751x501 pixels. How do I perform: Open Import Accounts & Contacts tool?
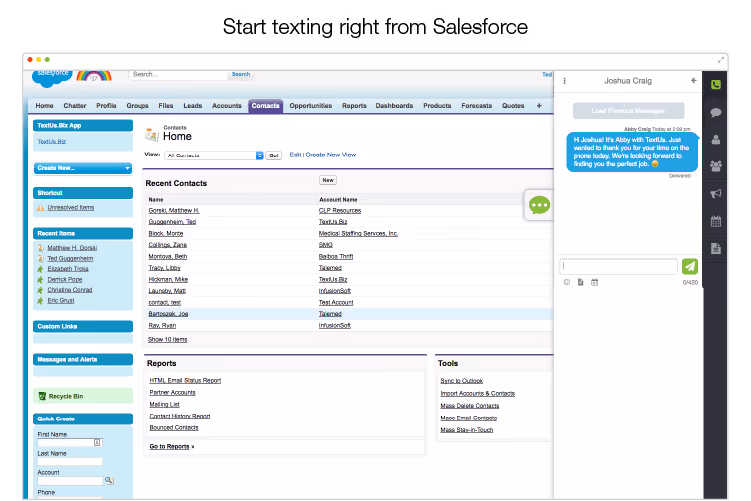pyautogui.click(x=478, y=393)
